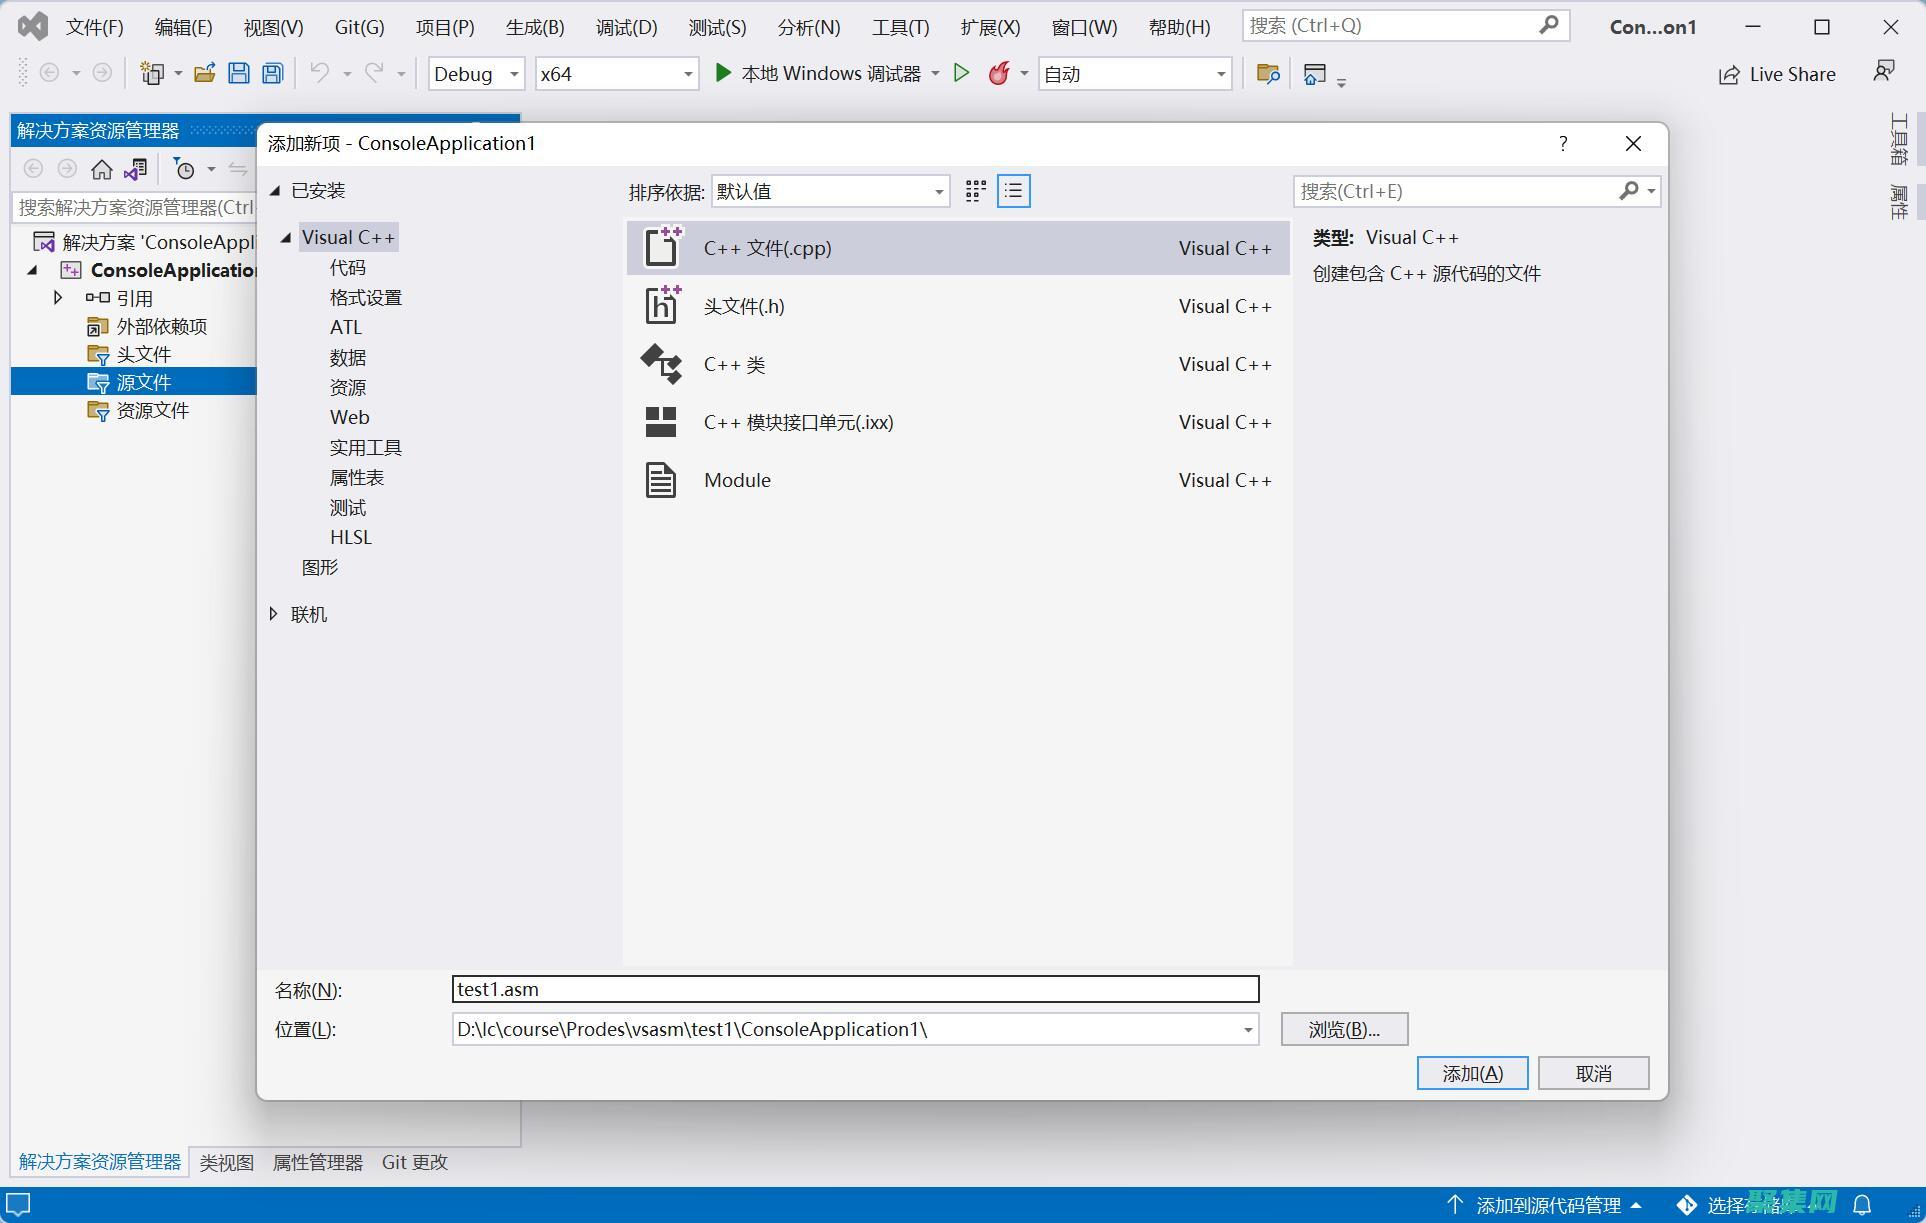Viewport: 1926px width, 1223px height.
Task: Click the file name input field
Action: 855,989
